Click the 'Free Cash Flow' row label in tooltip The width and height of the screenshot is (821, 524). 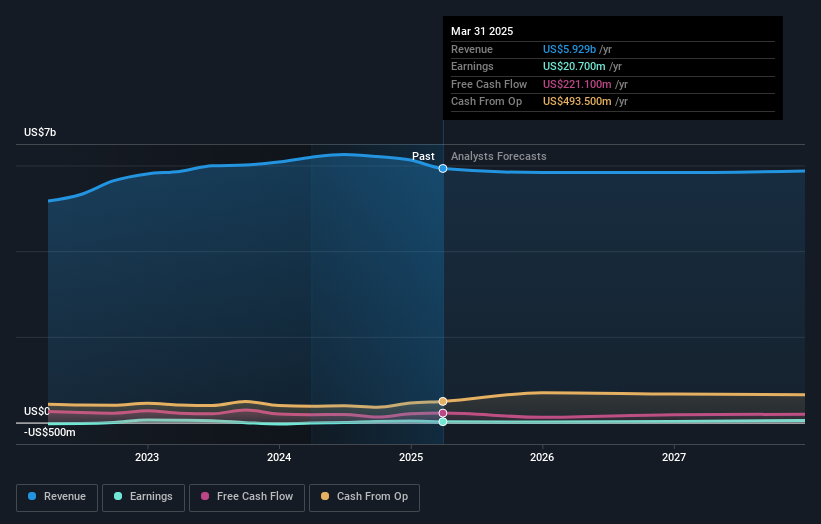[x=489, y=84]
